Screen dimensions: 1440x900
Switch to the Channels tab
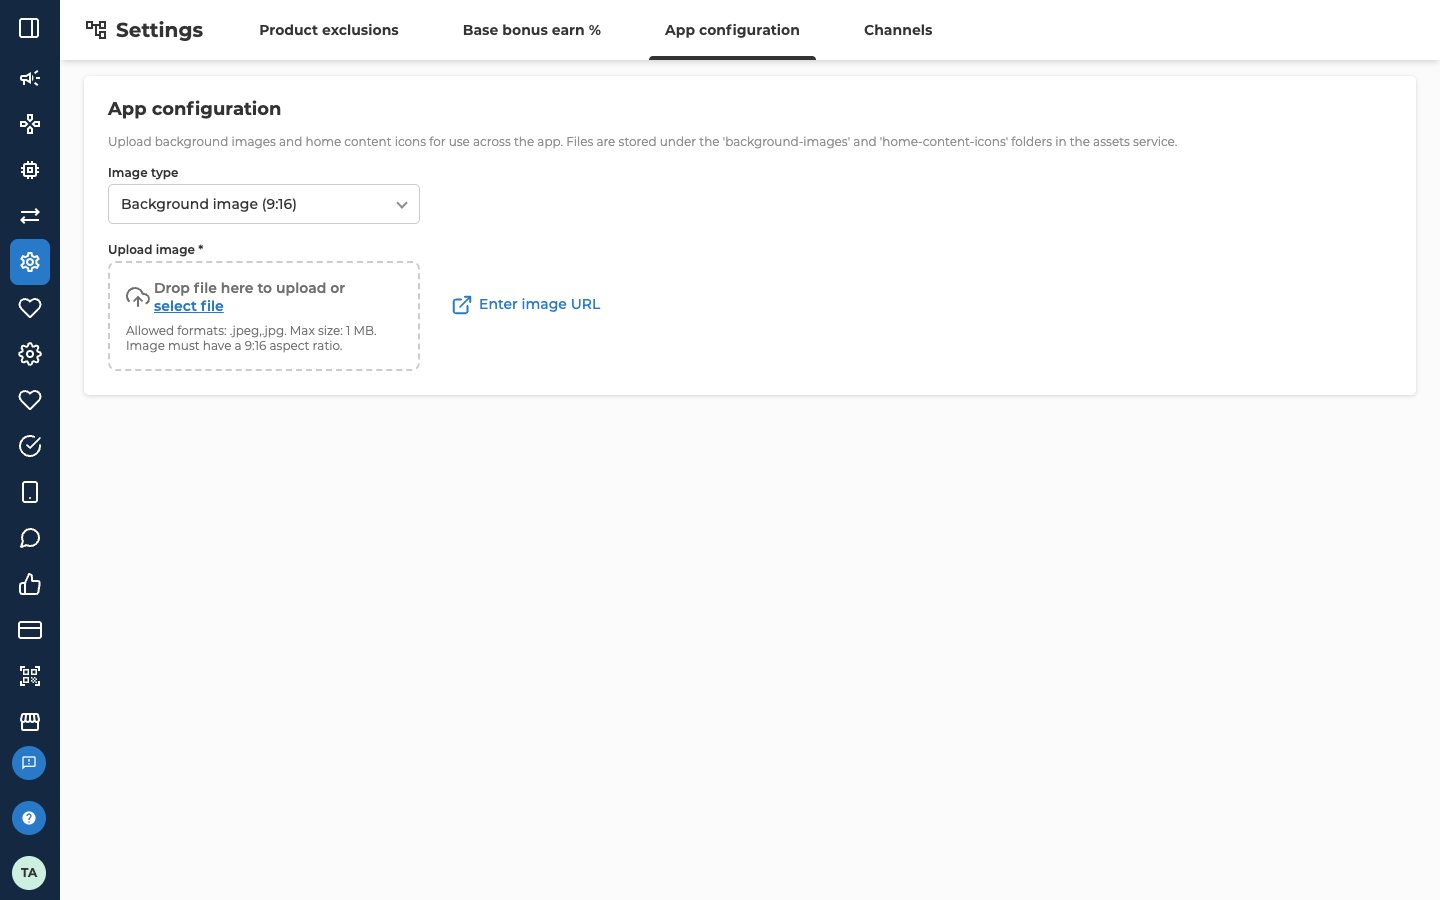(898, 30)
